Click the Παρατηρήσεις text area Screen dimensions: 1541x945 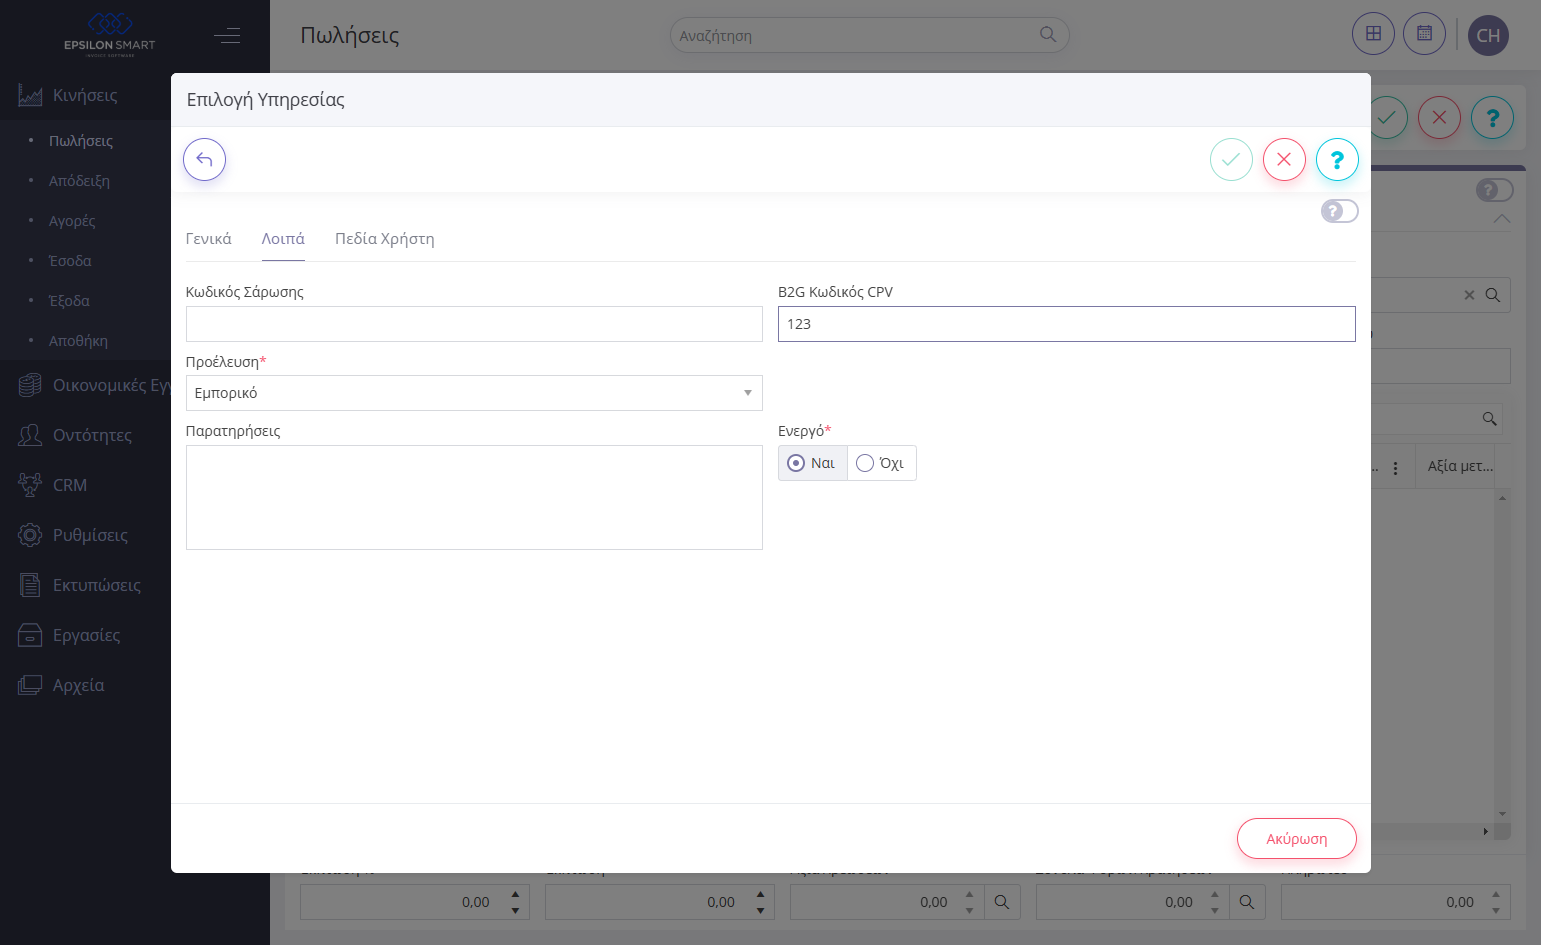474,497
